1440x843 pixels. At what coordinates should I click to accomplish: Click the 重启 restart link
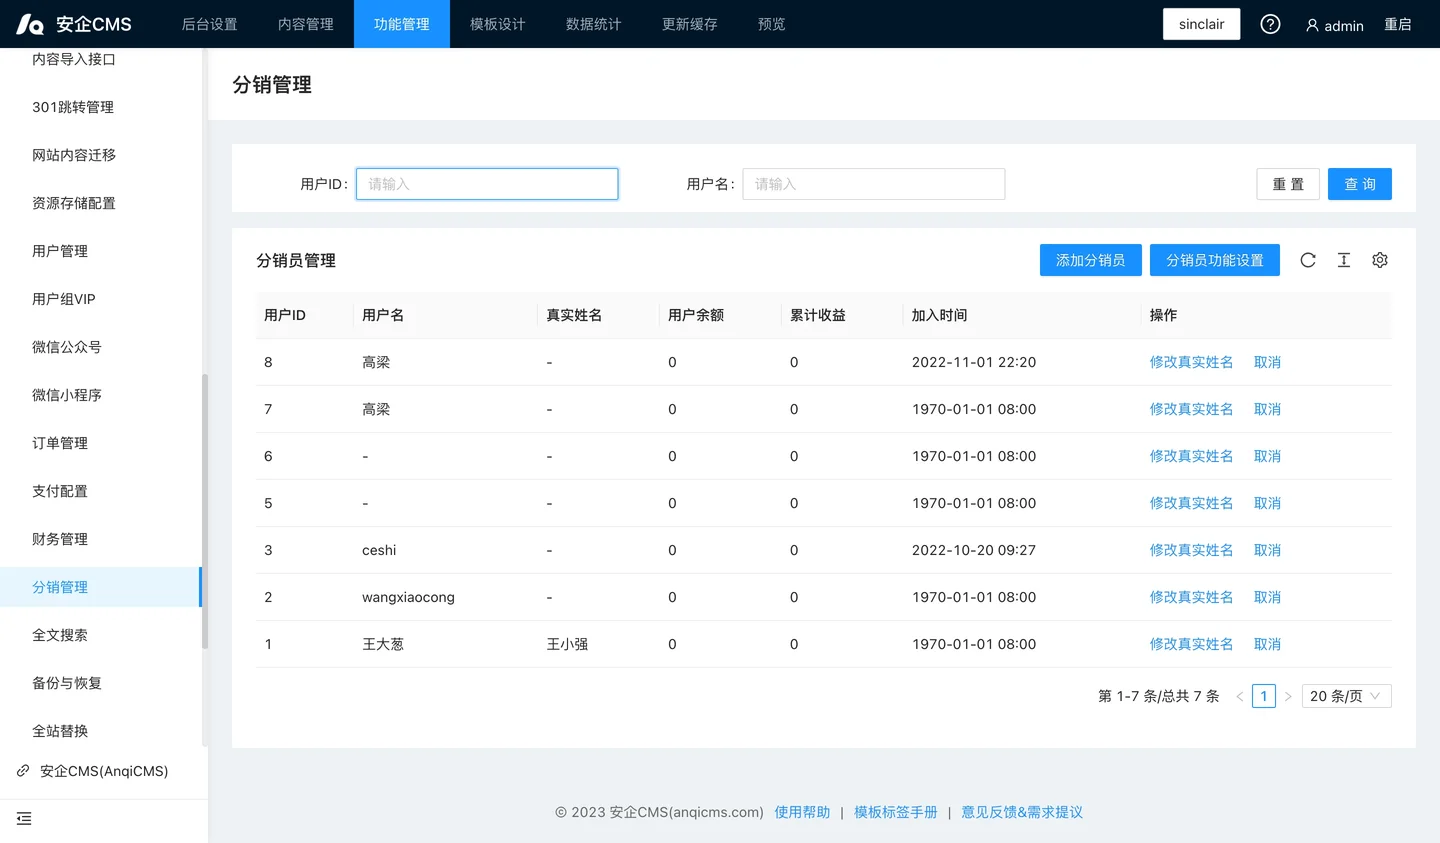pos(1398,24)
